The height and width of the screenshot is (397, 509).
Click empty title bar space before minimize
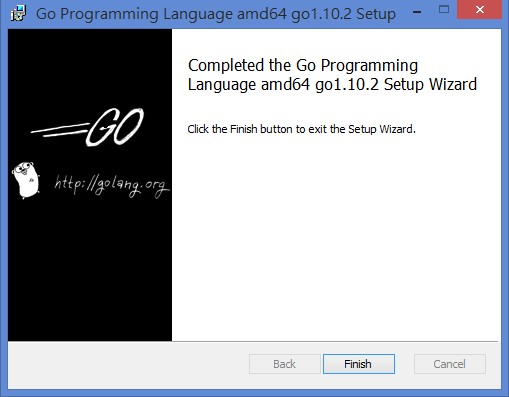coord(402,13)
